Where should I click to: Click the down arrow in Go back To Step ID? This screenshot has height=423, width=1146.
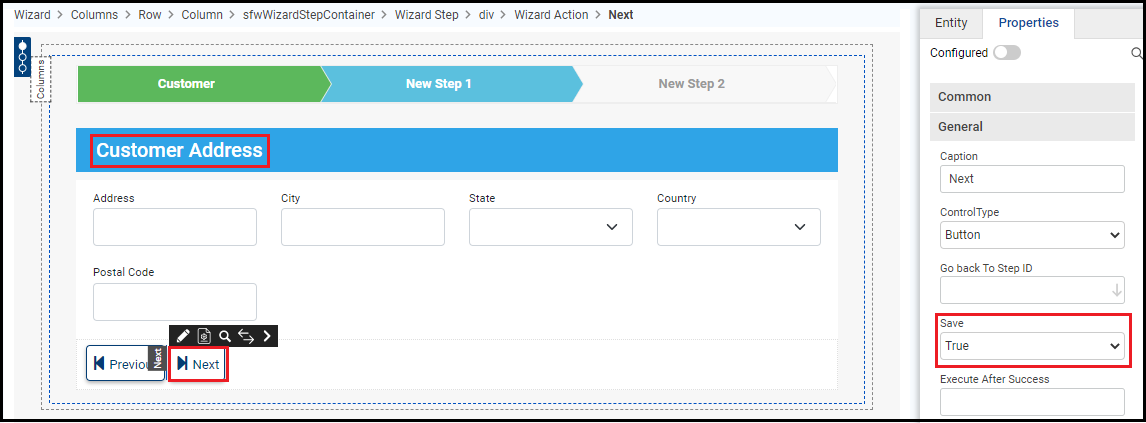(x=1117, y=290)
